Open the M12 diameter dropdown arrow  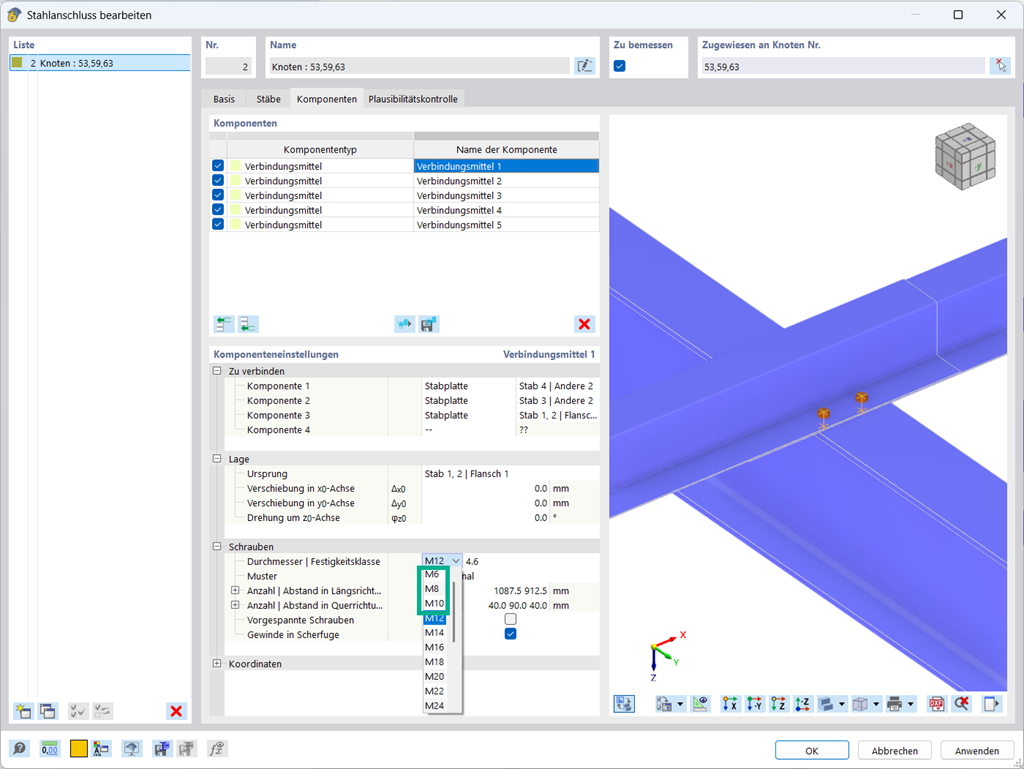point(456,561)
